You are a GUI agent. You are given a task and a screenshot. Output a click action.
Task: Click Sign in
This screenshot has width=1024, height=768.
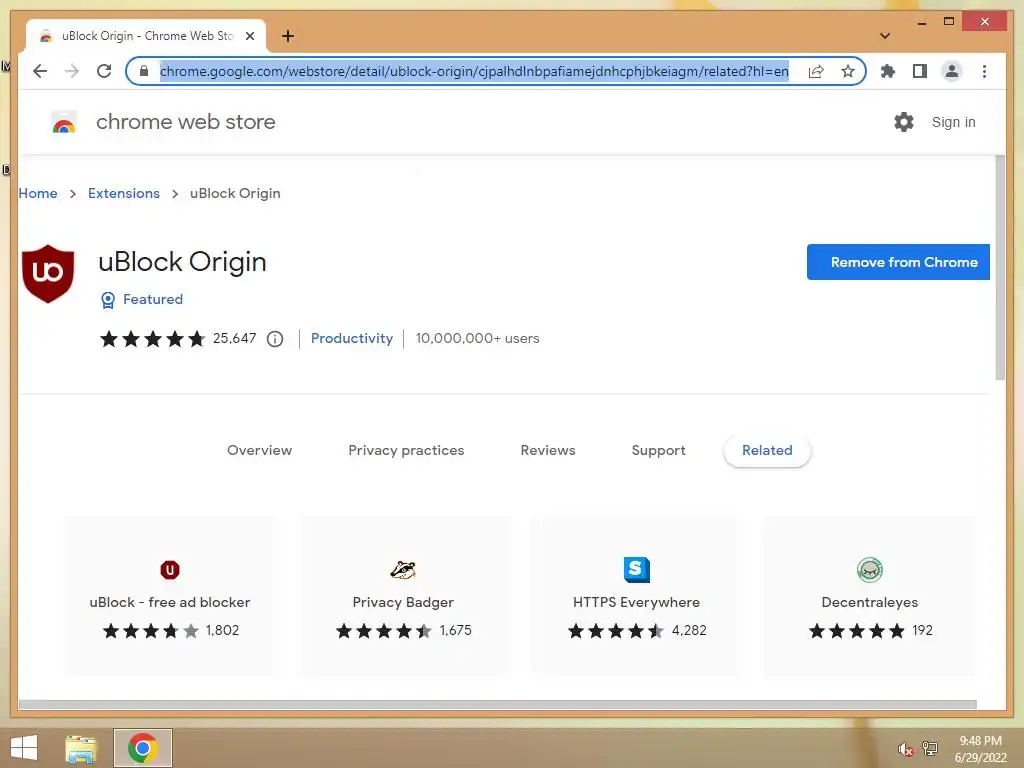pyautogui.click(x=953, y=122)
